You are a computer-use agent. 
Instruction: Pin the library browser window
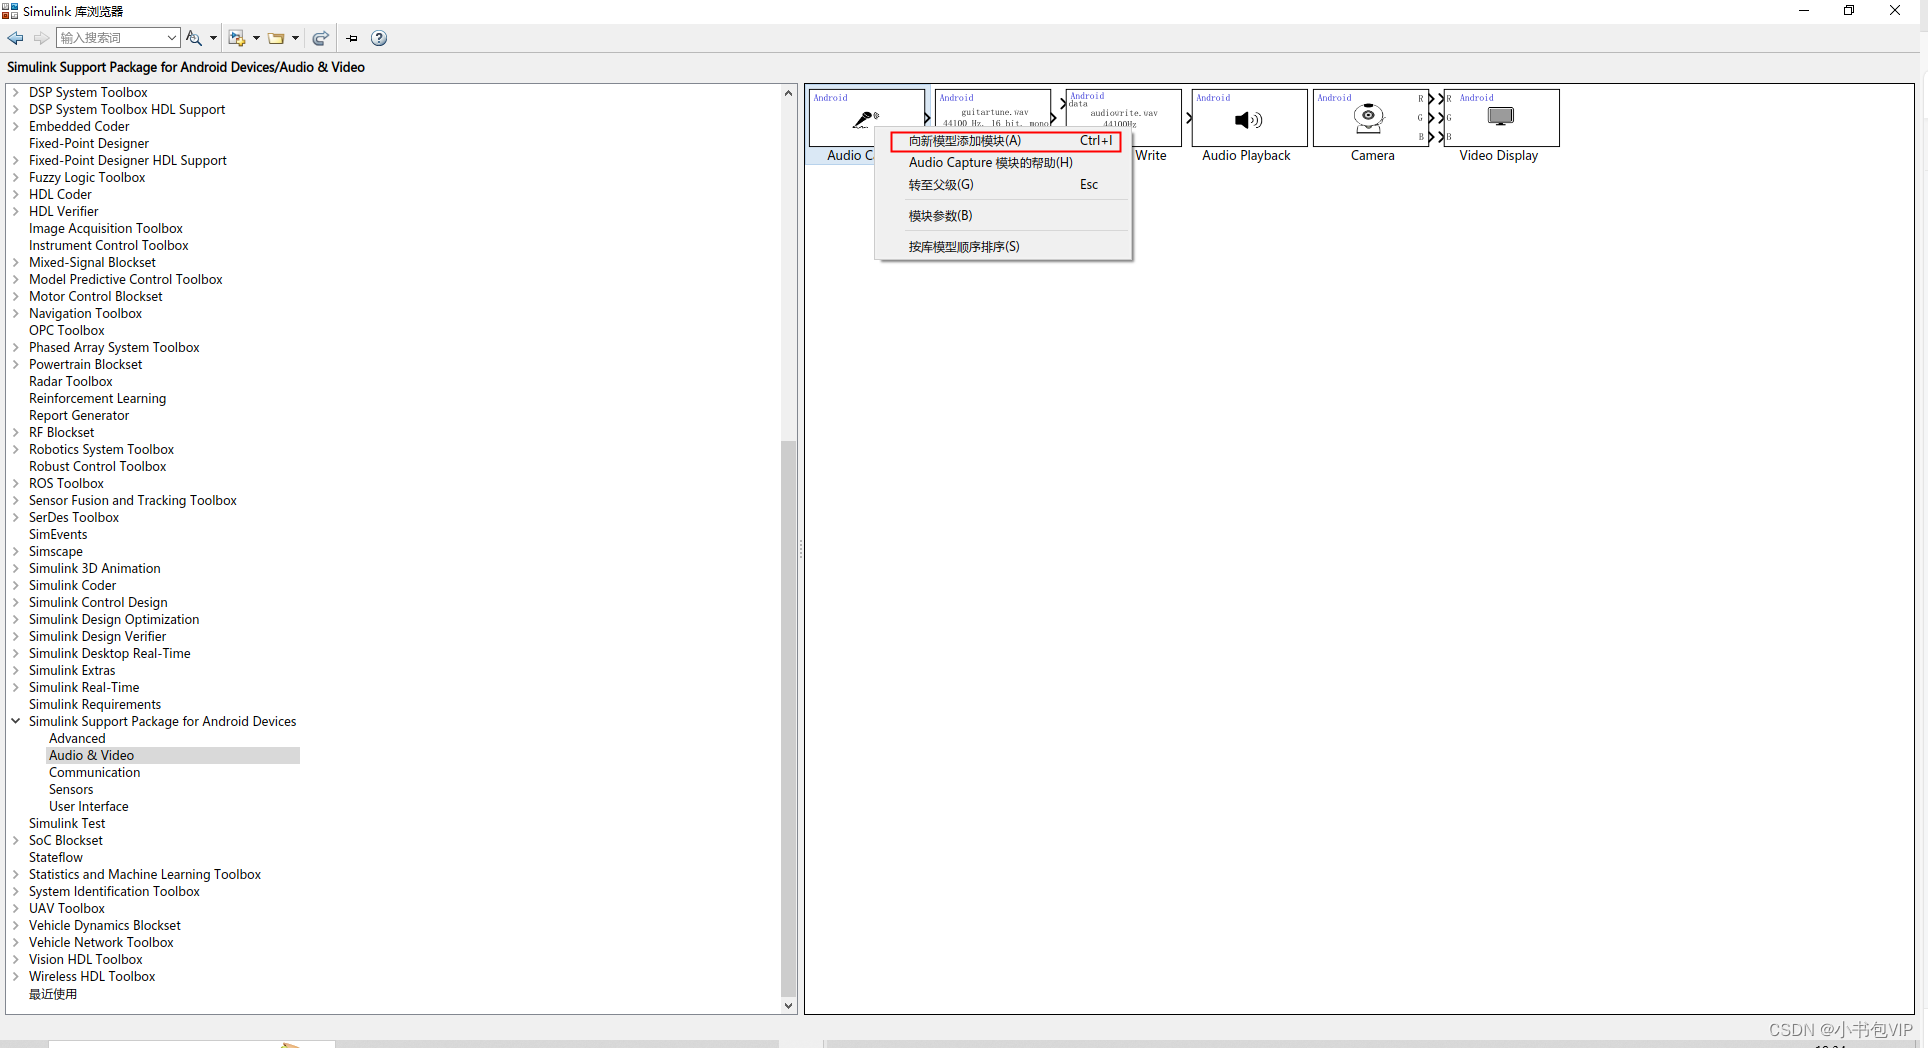pos(351,38)
